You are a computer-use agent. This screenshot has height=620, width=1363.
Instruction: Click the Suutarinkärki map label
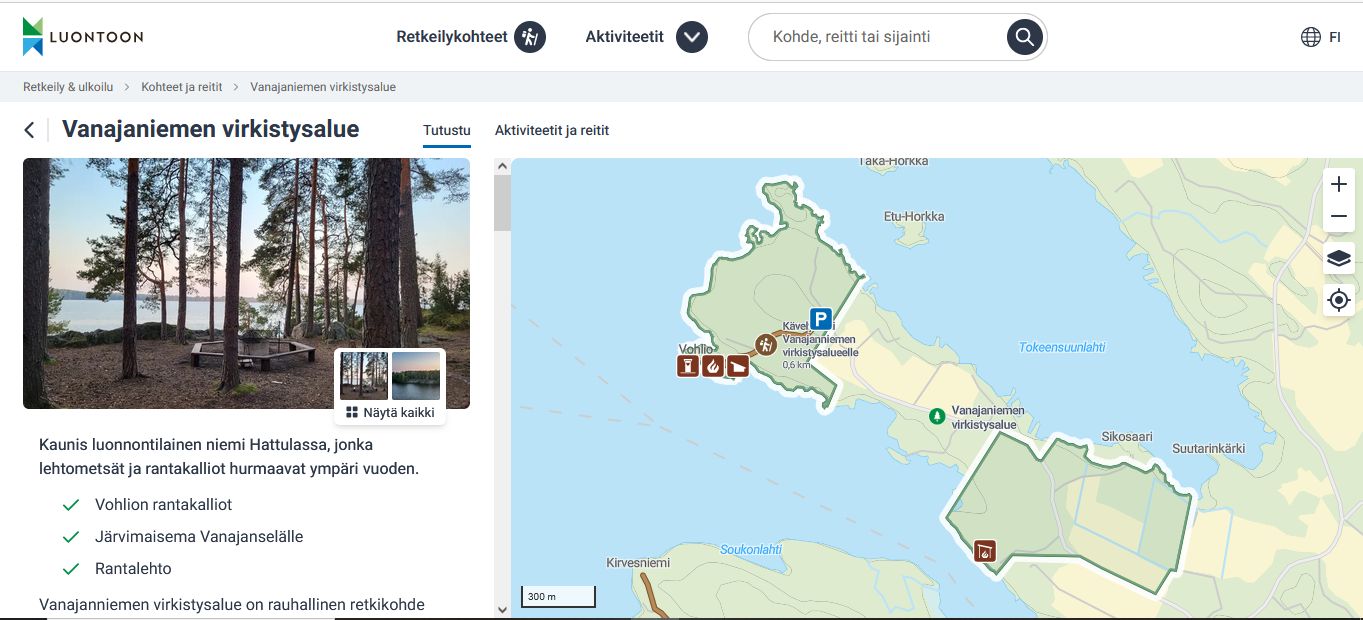pyautogui.click(x=1208, y=449)
